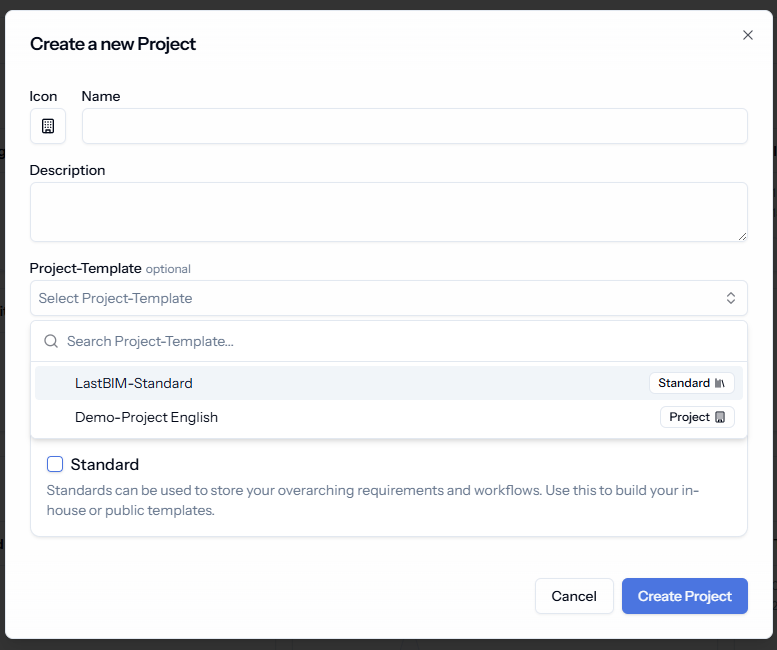Enable the Standard checkbox
777x650 pixels.
pyautogui.click(x=55, y=464)
